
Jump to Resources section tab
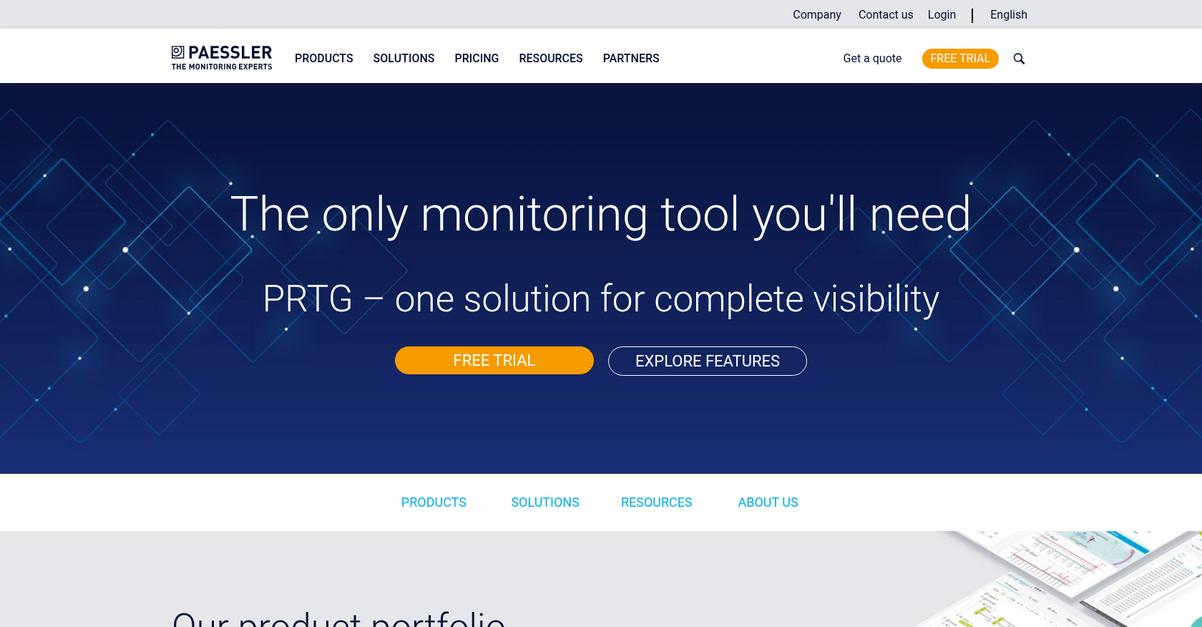coord(657,503)
